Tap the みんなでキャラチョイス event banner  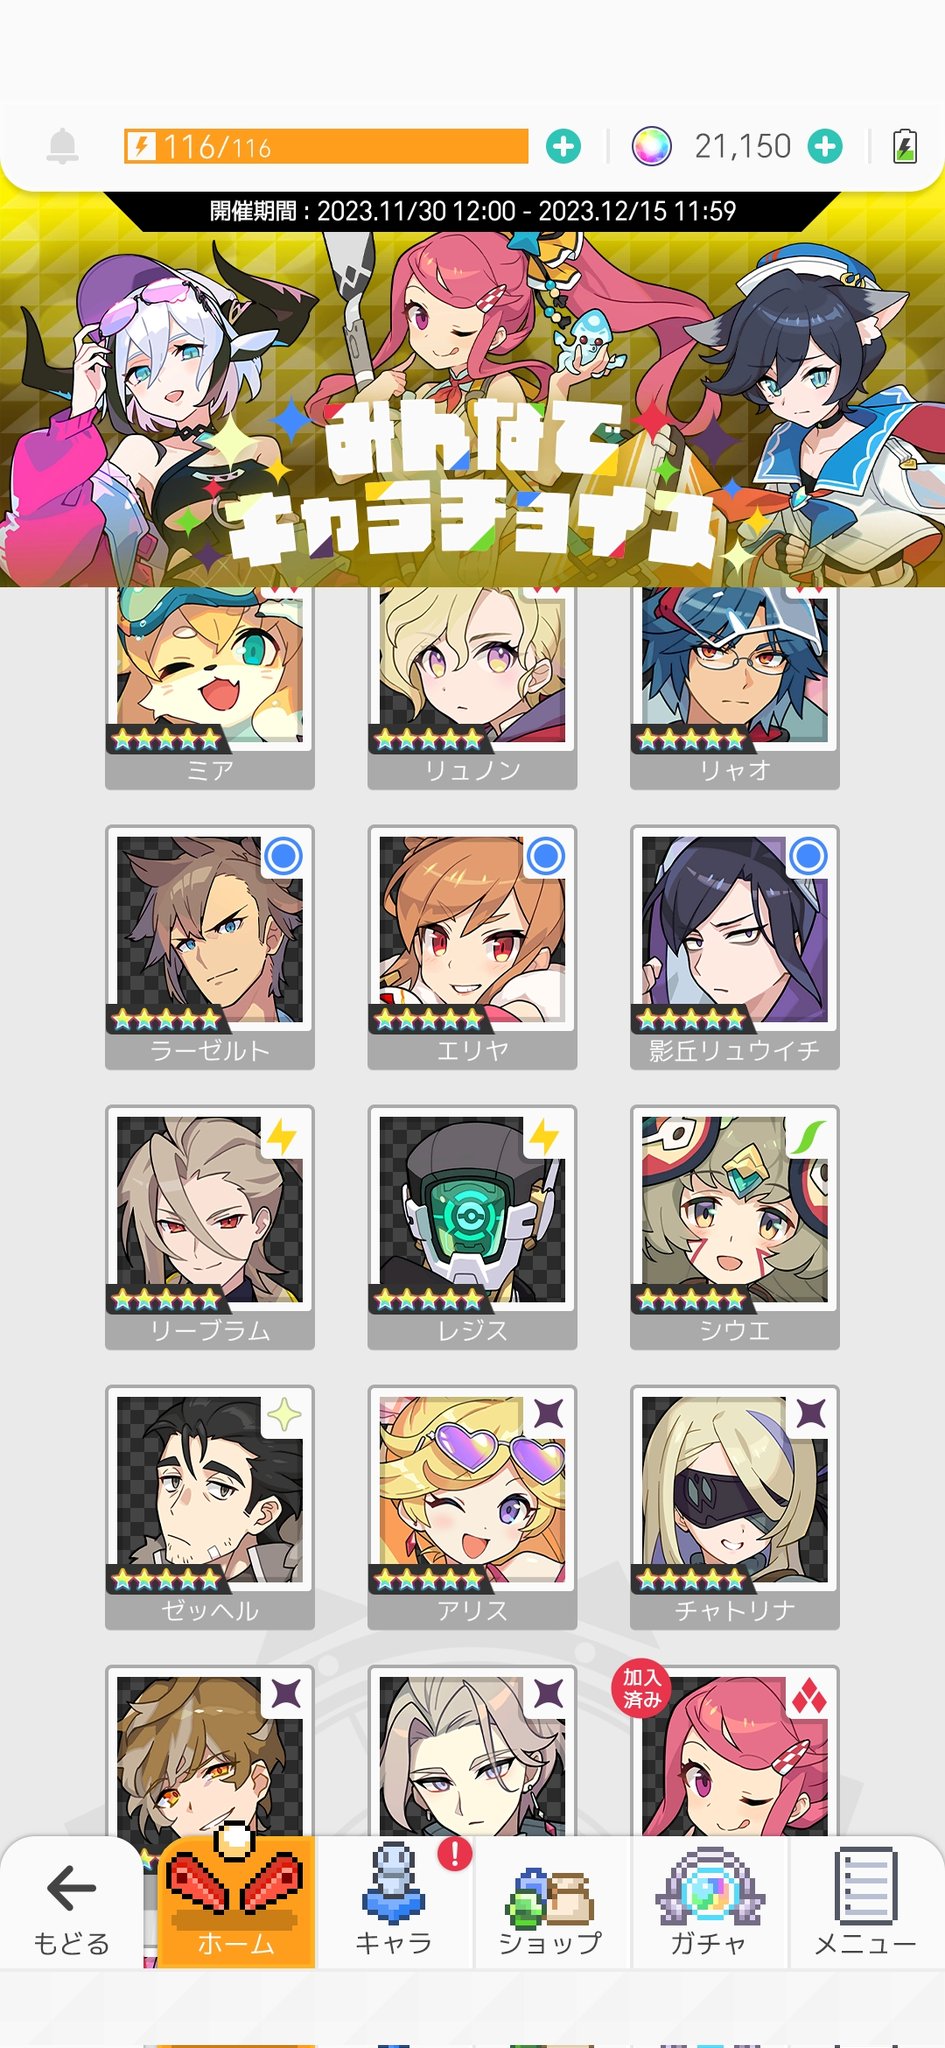click(472, 390)
